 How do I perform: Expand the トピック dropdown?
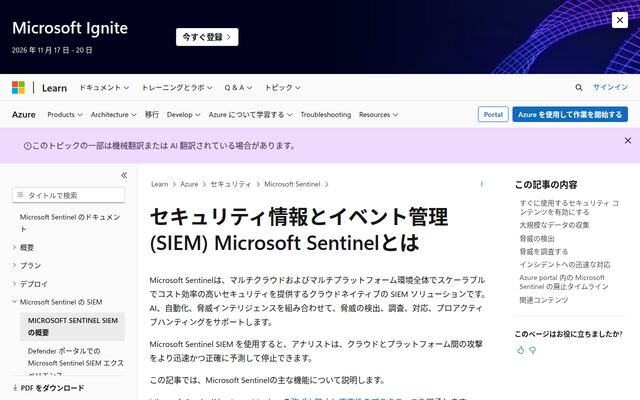pos(282,87)
